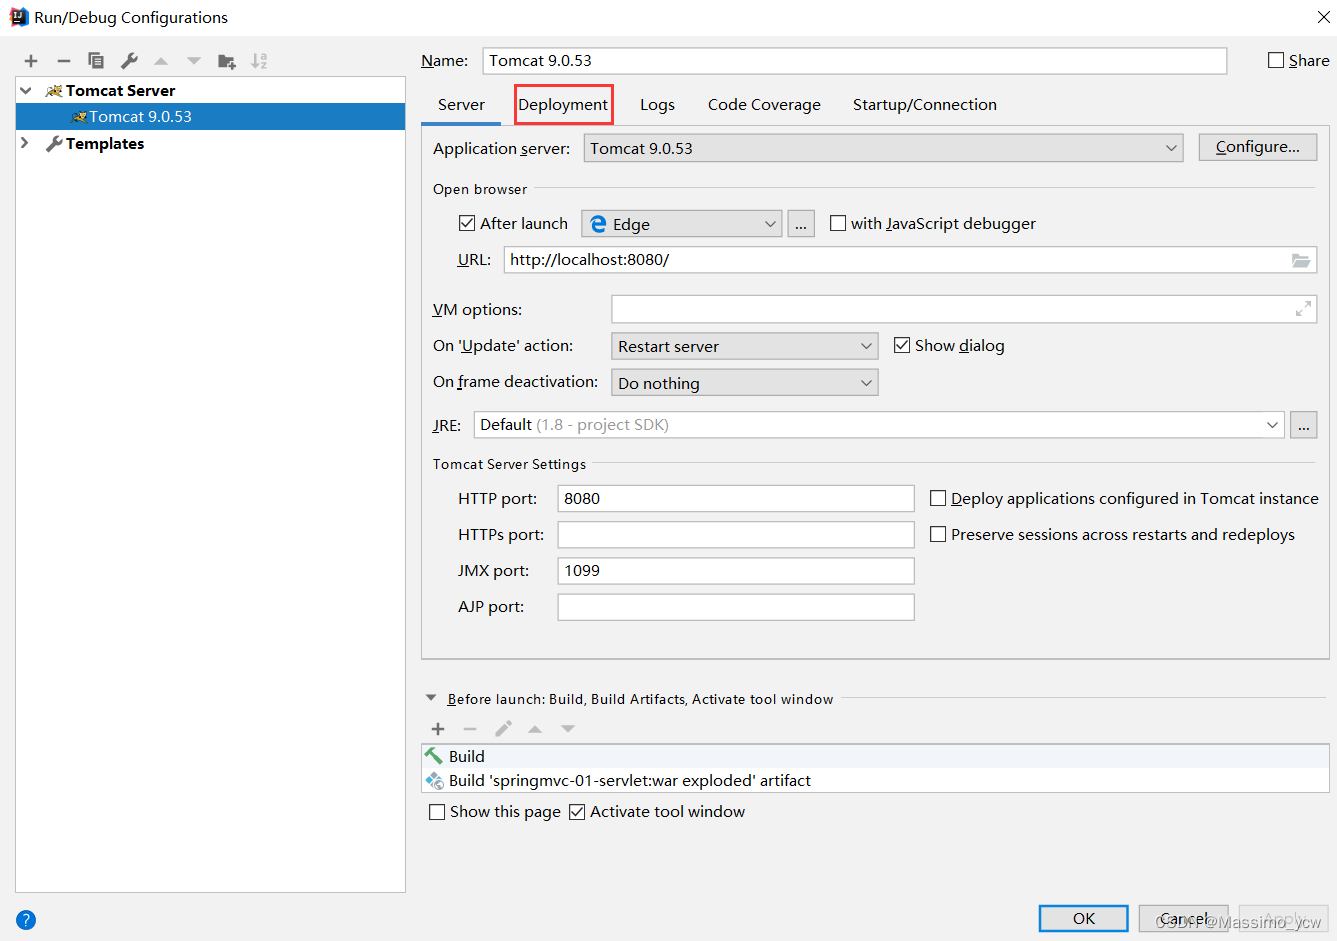1337x941 pixels.
Task: Enable Deploy applications configured in Tomcat instance
Action: click(x=938, y=498)
